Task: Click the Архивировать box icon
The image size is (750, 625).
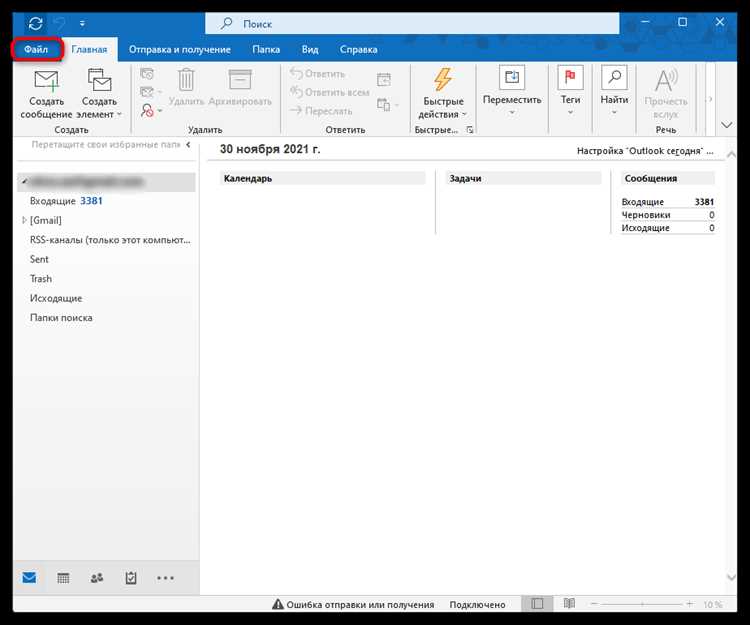Action: tap(240, 79)
